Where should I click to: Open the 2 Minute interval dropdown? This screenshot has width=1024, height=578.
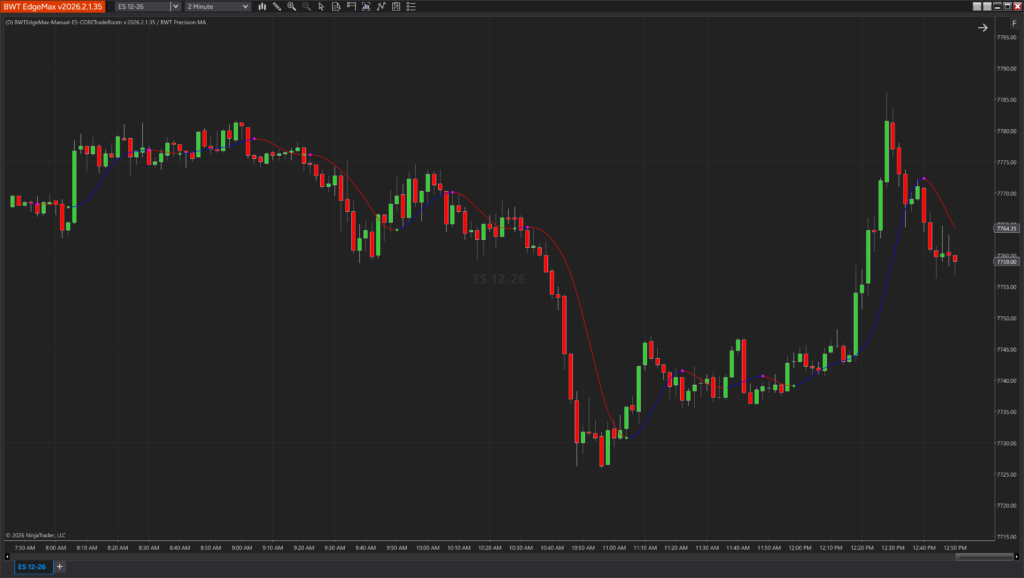217,7
